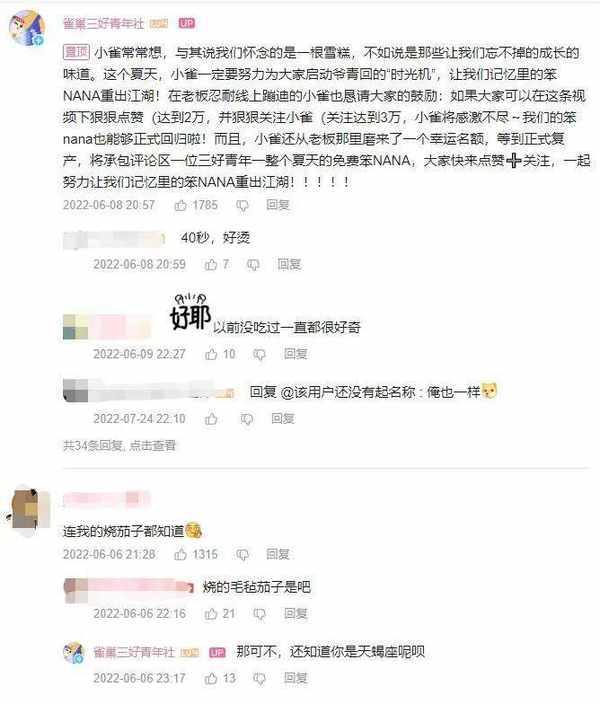Open the @该用户还没有起名称 mention
The width and height of the screenshot is (600, 704).
348,392
